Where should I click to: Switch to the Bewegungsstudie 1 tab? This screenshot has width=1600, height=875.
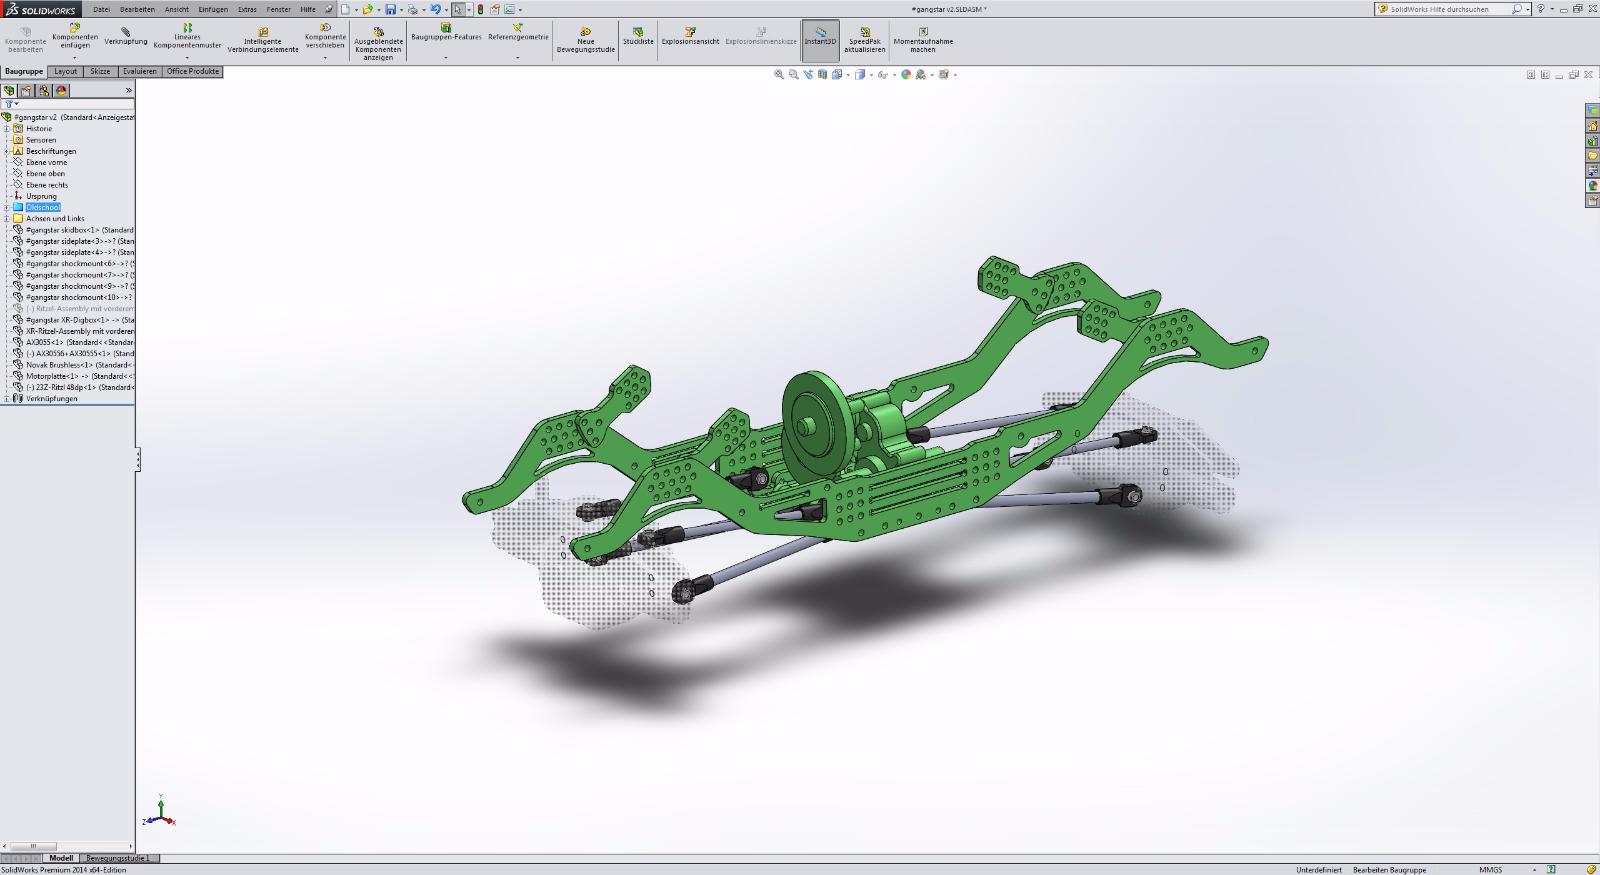(118, 858)
